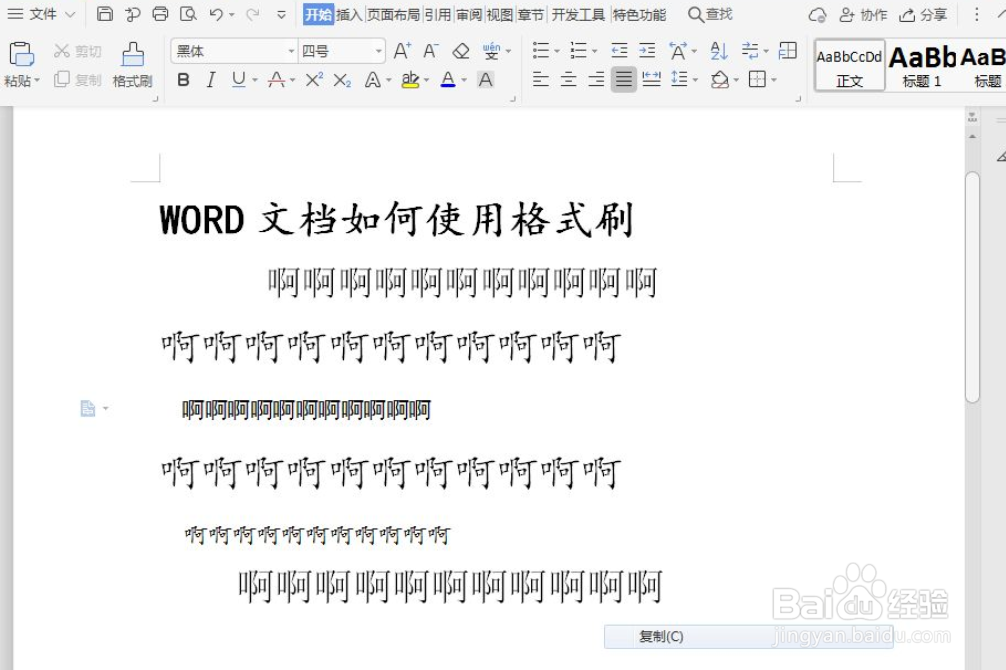Apply superscript formatting
The image size is (1006, 670).
point(315,79)
